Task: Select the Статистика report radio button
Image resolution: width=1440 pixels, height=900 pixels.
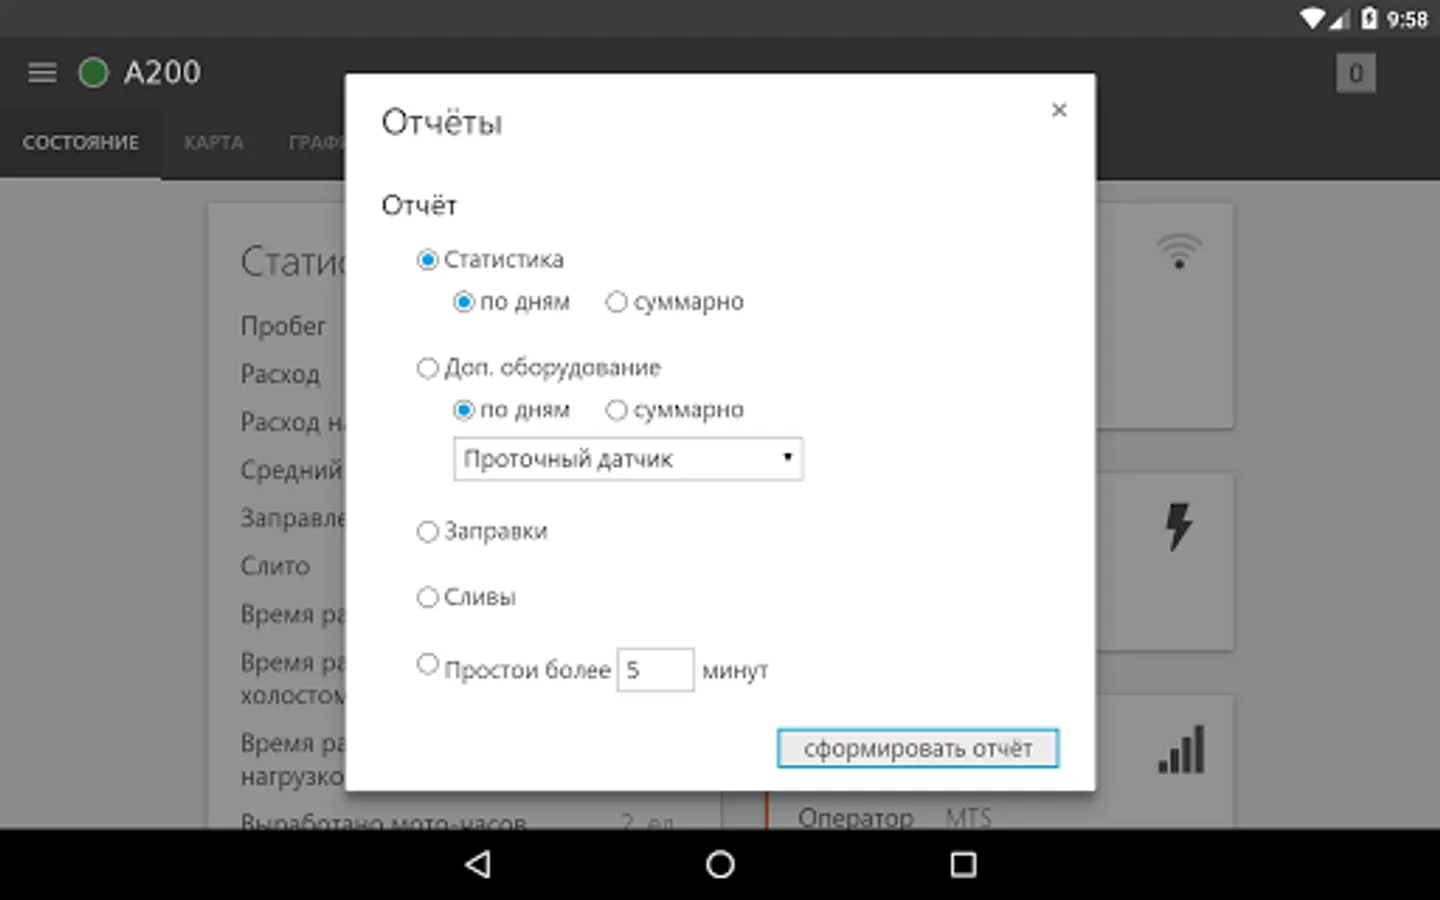Action: click(x=427, y=260)
